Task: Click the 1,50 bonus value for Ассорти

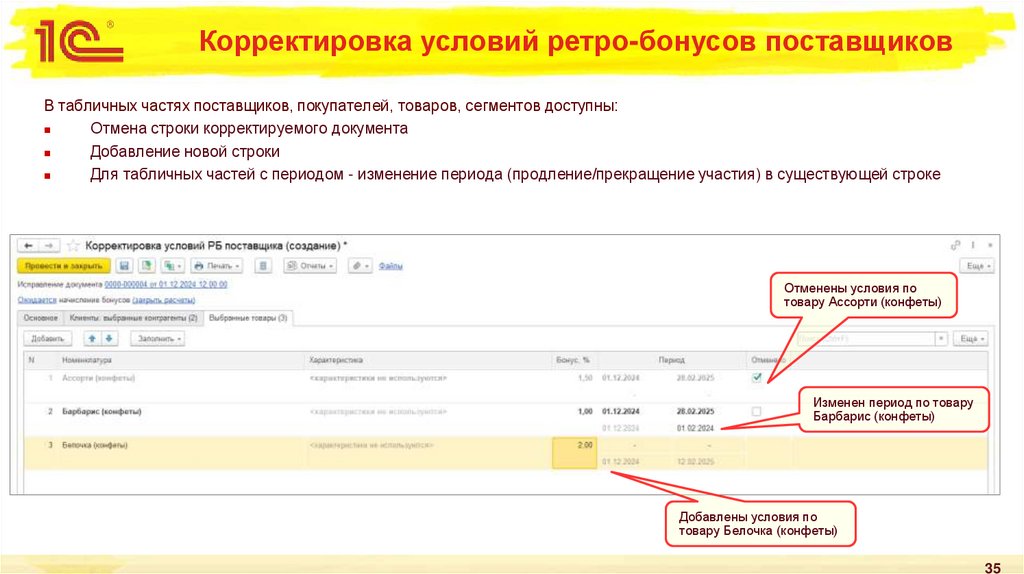Action: (x=585, y=378)
